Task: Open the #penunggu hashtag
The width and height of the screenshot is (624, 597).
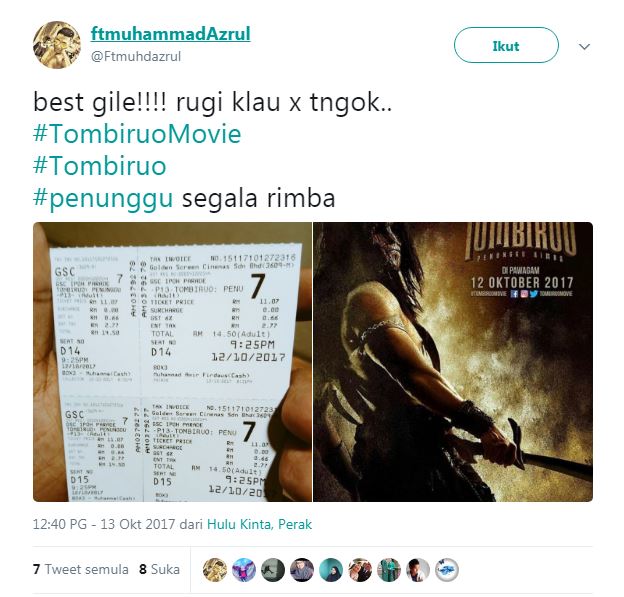Action: pos(103,199)
